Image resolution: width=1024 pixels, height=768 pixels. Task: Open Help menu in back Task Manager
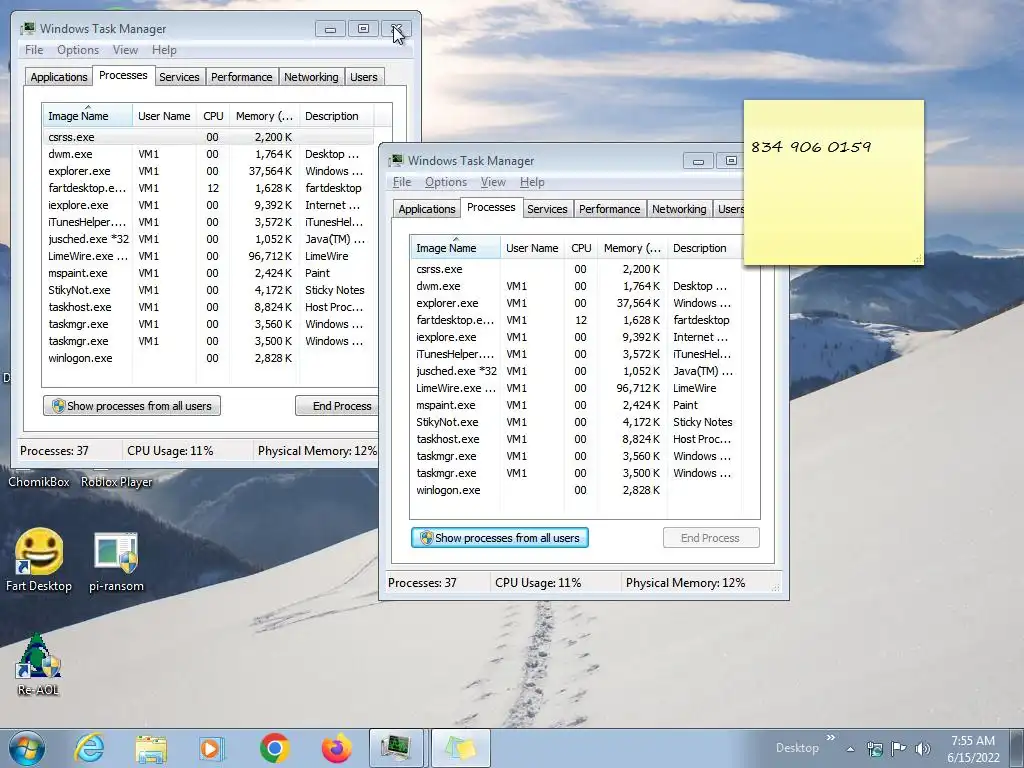click(x=164, y=50)
